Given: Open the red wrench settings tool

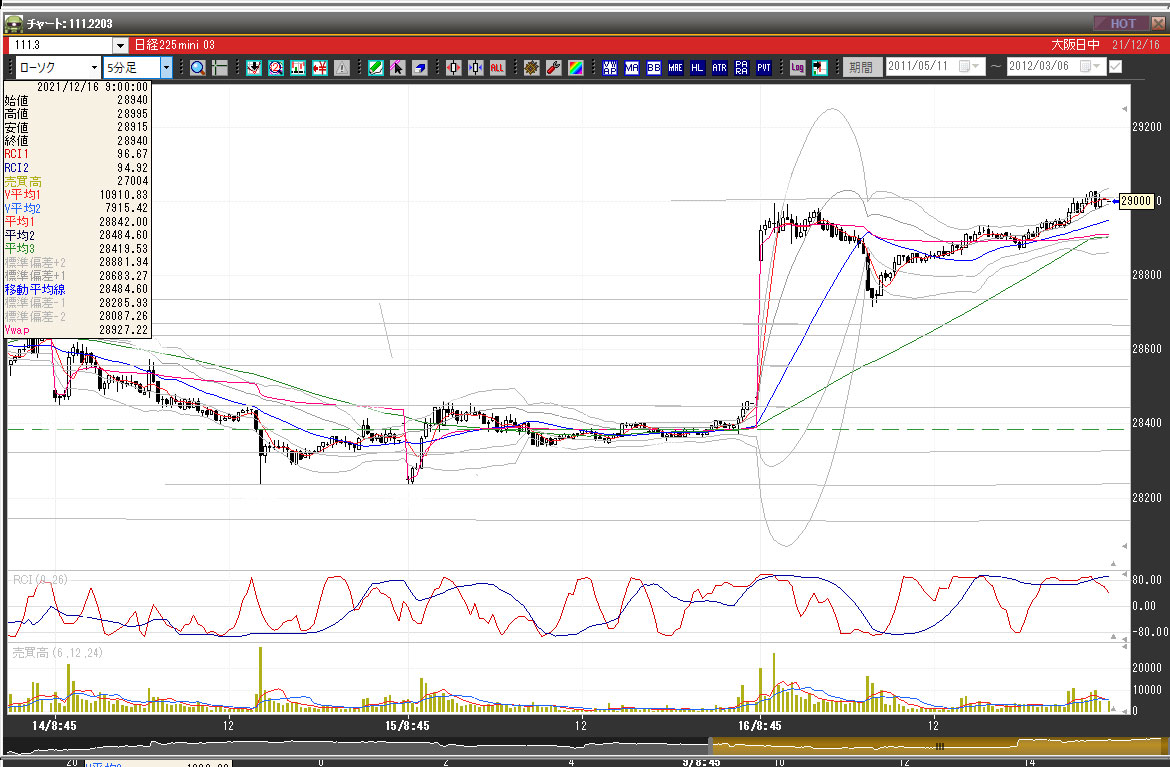Looking at the screenshot, I should pos(554,68).
